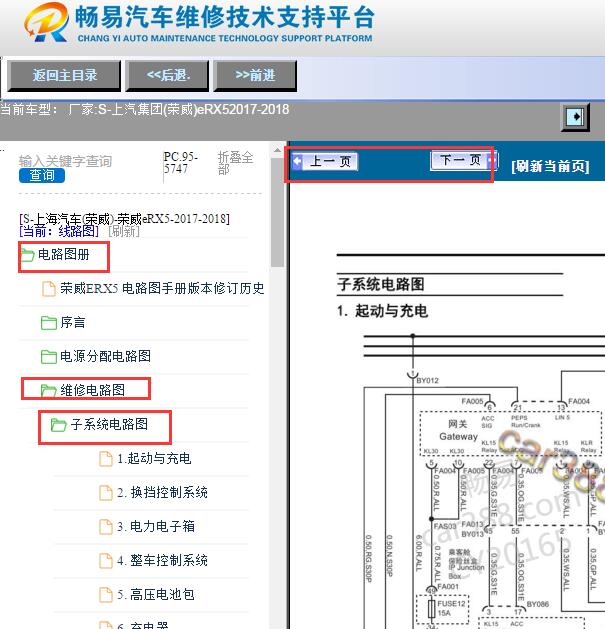Image resolution: width=605 pixels, height=629 pixels.
Task: Click the tree panel scroll-up arrow
Action: [277, 151]
